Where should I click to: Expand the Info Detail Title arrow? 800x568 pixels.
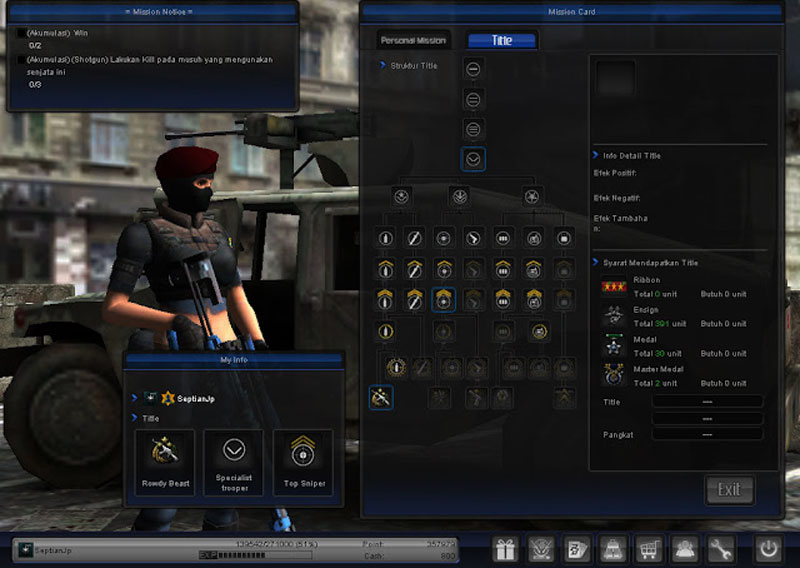coord(595,155)
